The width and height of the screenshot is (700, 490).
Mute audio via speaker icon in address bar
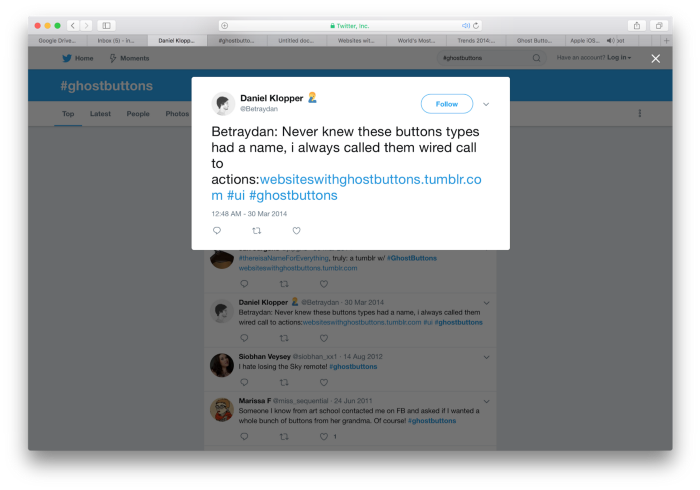tap(466, 25)
